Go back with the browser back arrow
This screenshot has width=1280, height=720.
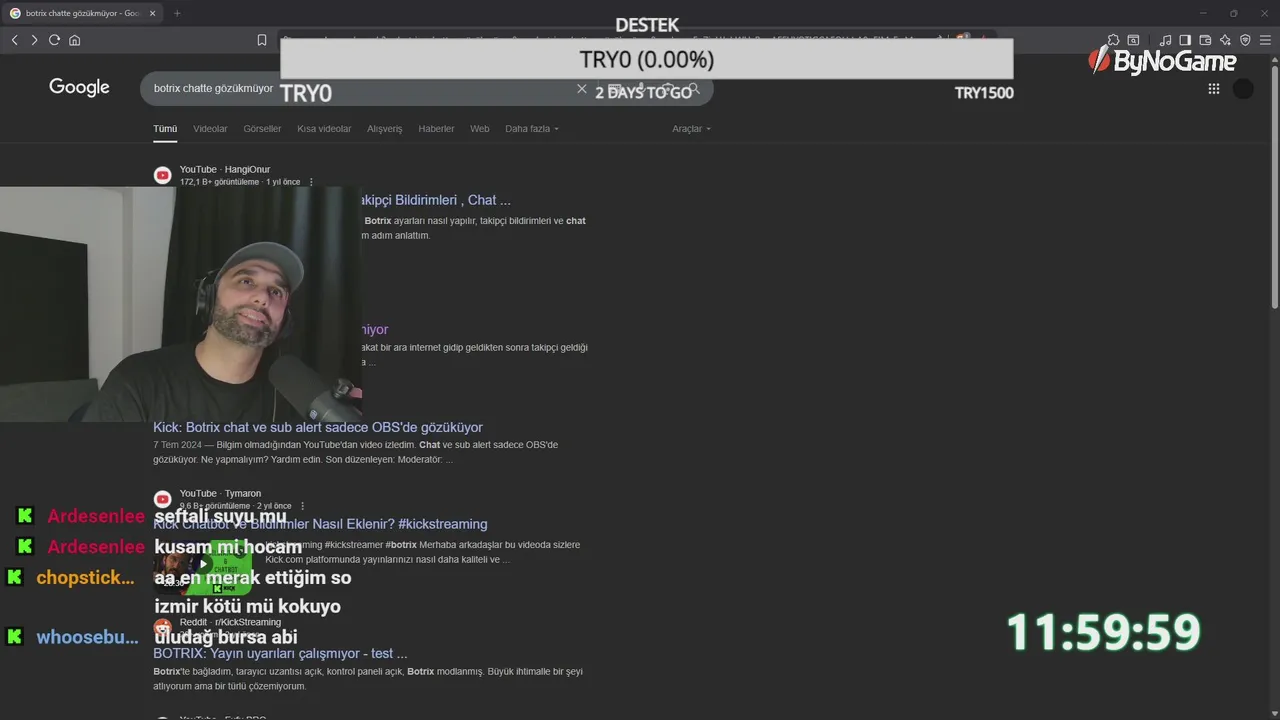(x=15, y=40)
